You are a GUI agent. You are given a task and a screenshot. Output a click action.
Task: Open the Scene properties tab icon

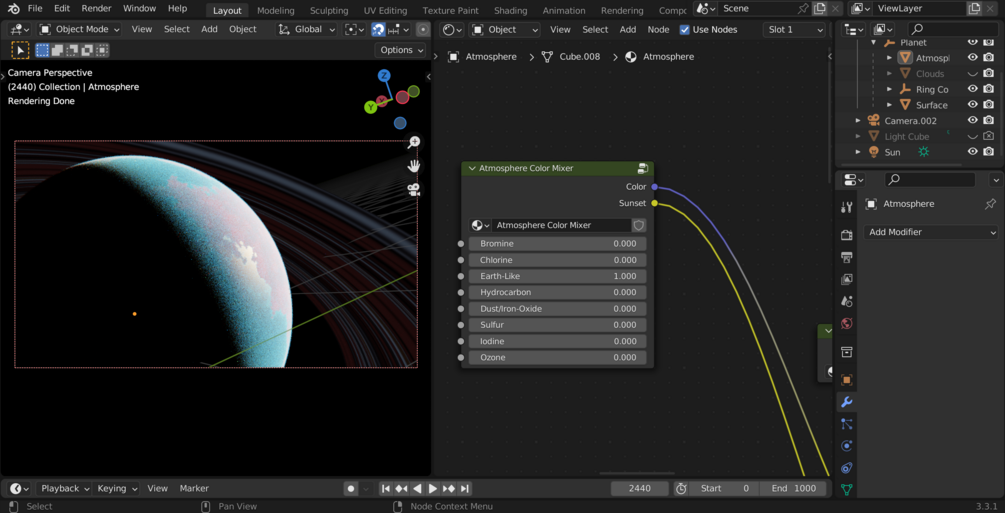[847, 301]
